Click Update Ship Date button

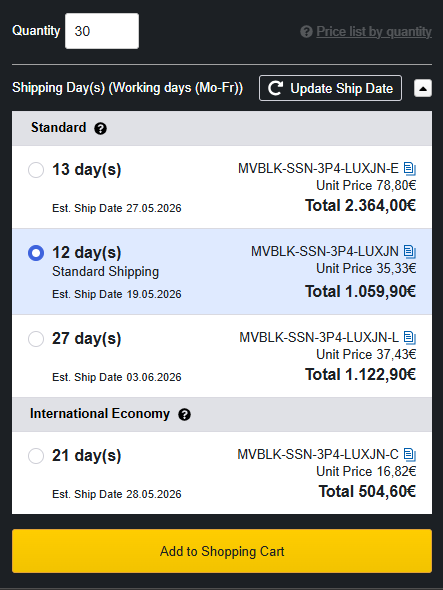[330, 88]
